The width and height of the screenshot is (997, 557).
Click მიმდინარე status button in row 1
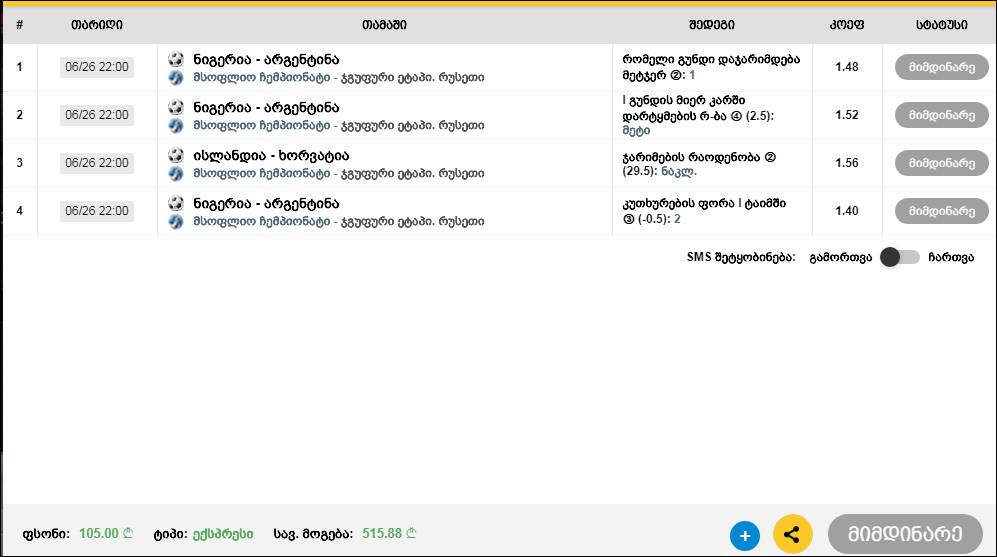point(942,67)
